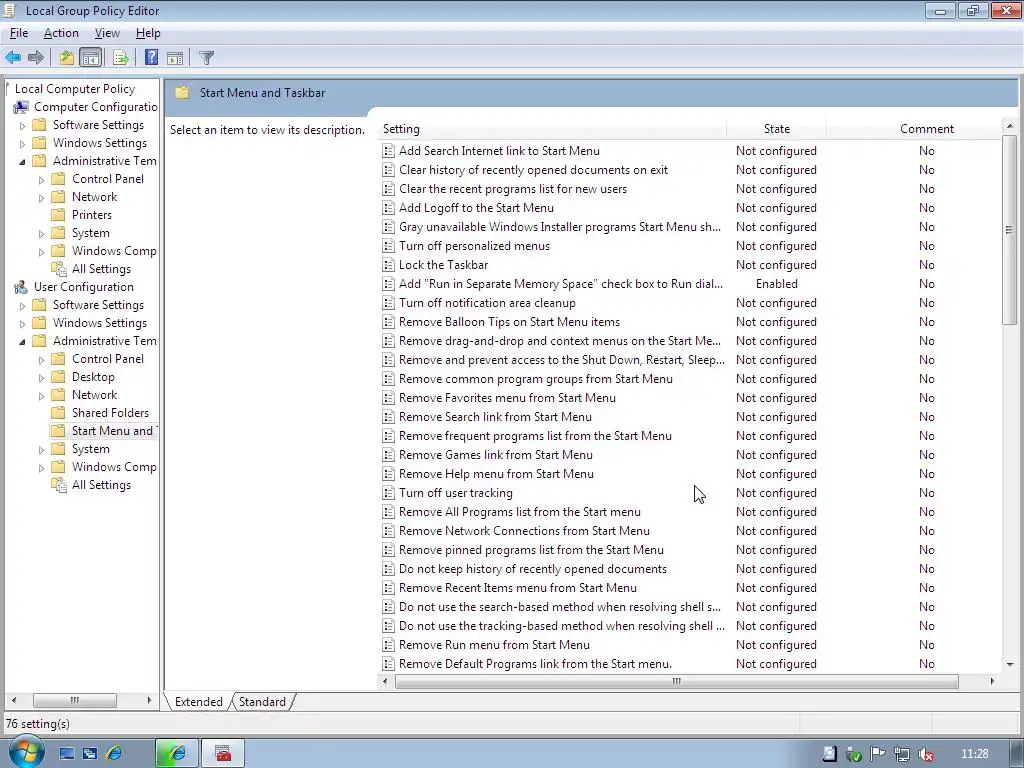1024x768 pixels.
Task: Select the User Configuration node icon
Action: 21,287
